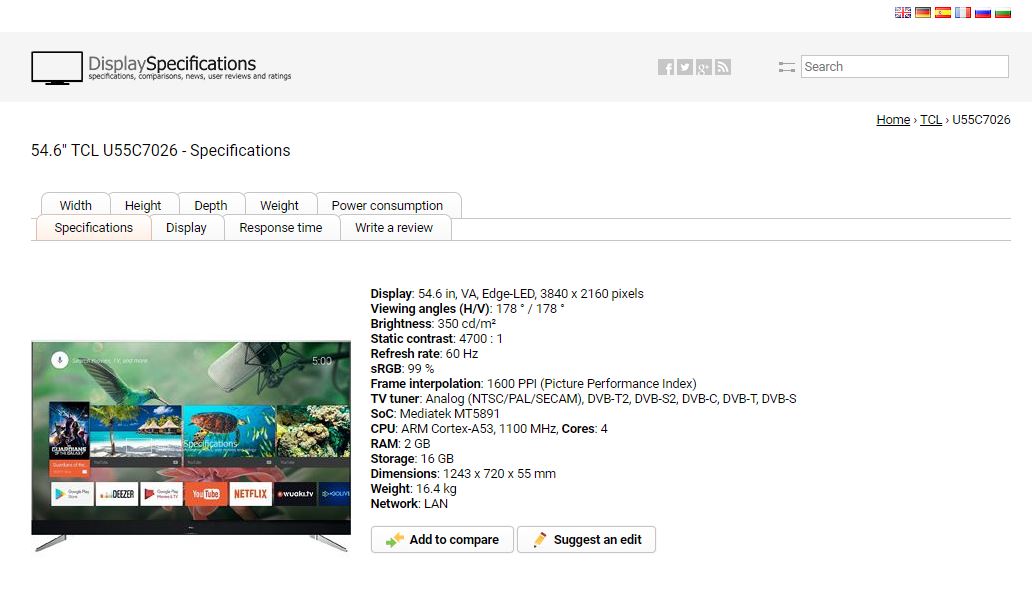Click the 'Network: LAN' line

(409, 504)
